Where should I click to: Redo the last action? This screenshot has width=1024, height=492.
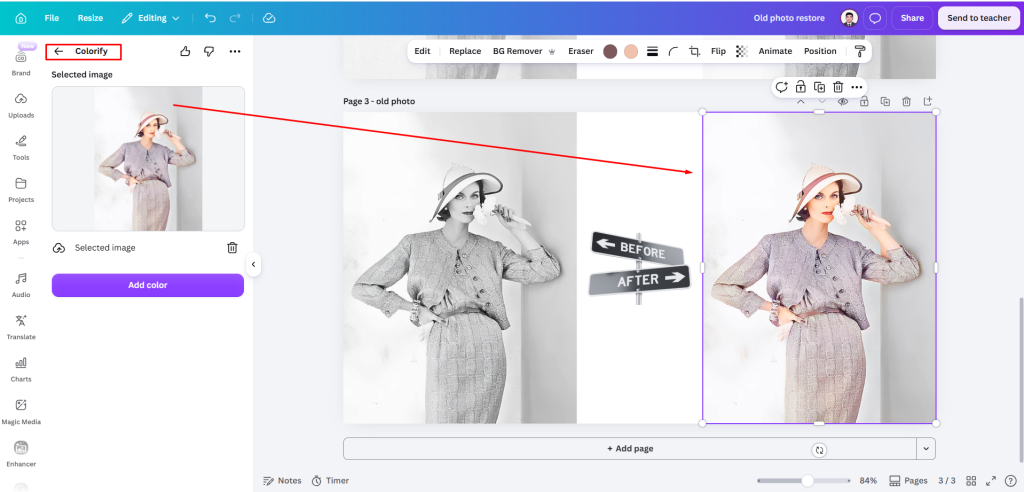click(x=235, y=18)
